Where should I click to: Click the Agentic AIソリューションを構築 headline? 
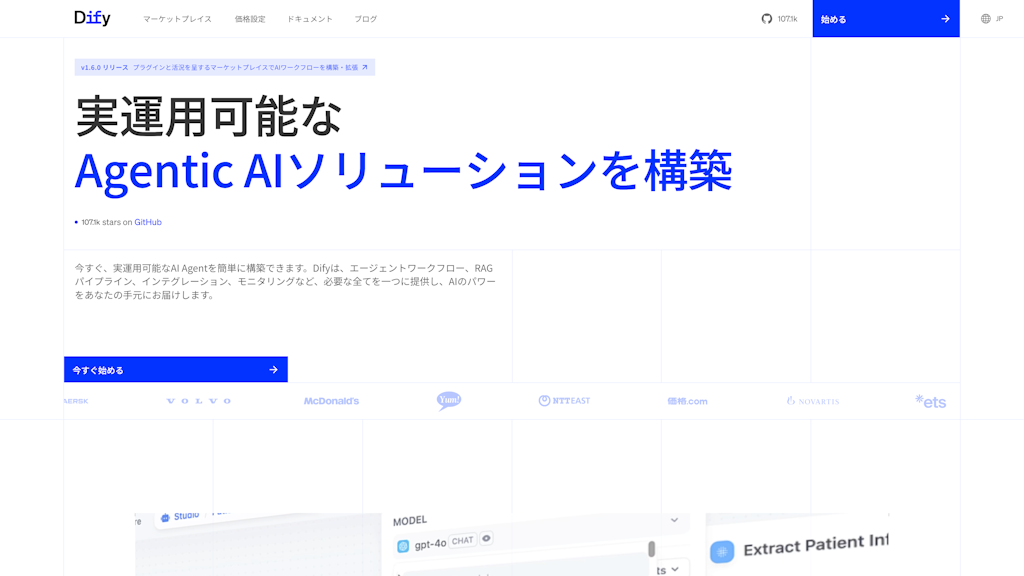point(404,170)
